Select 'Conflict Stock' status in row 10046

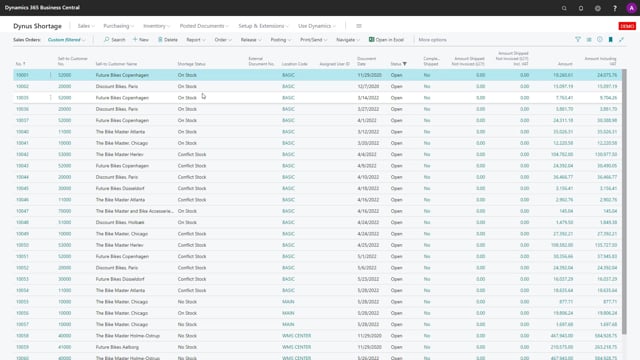click(192, 200)
